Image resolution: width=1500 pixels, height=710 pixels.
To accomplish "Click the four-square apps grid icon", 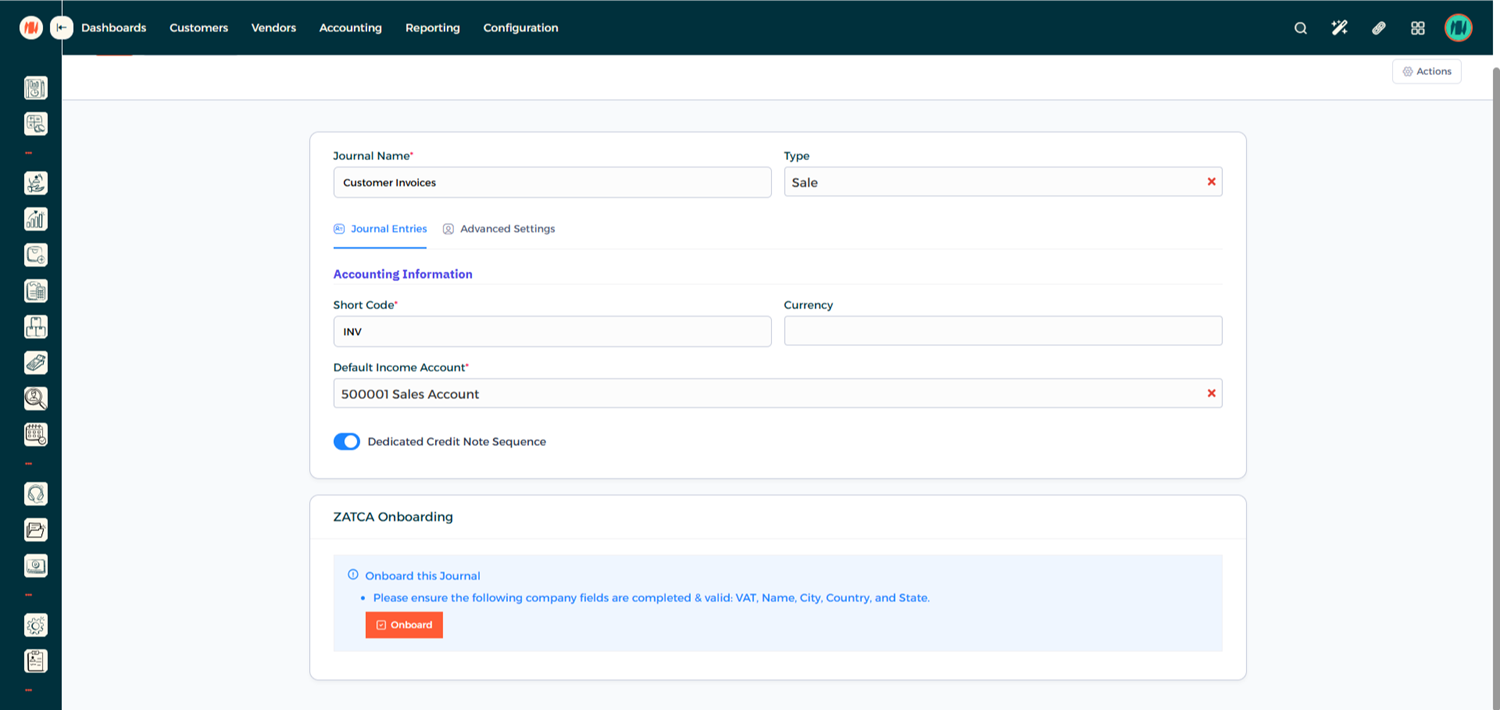I will point(1417,28).
